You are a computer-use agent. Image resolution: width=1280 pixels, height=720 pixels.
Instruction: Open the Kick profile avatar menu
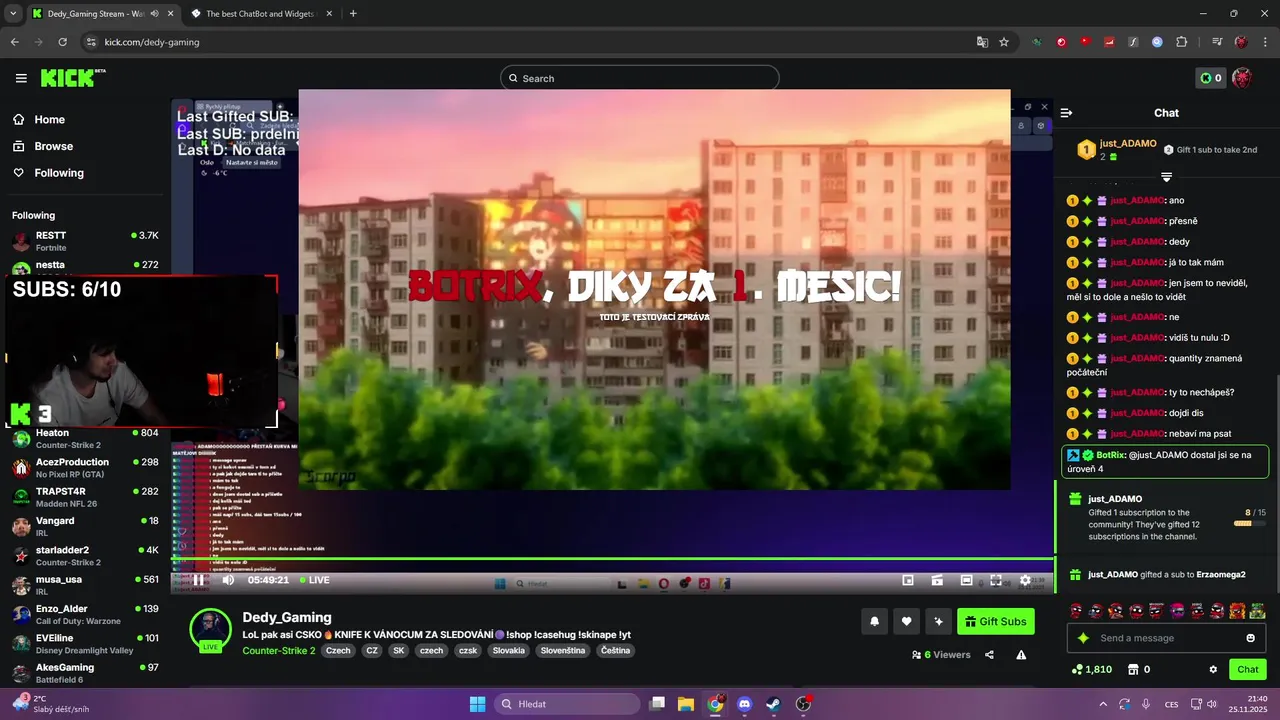[x=1242, y=78]
